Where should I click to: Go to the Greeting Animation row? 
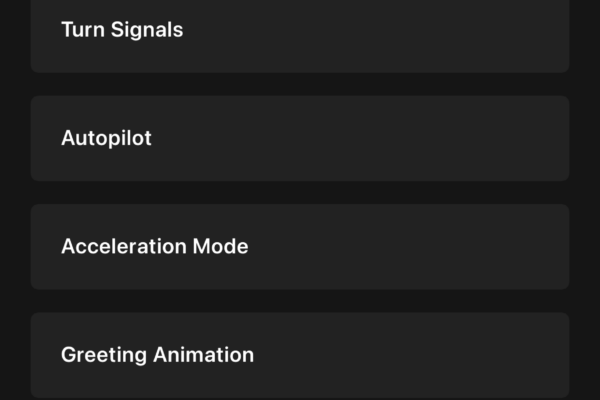click(x=300, y=354)
